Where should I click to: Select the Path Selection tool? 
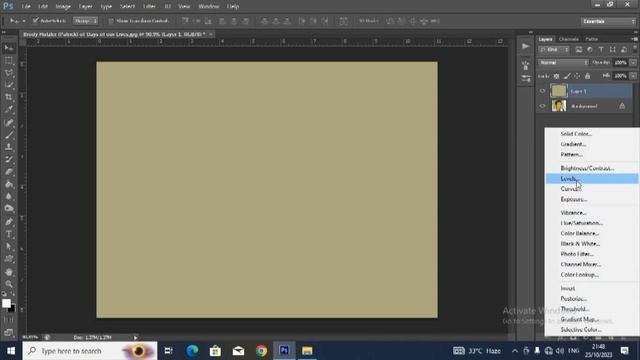pyautogui.click(x=9, y=247)
